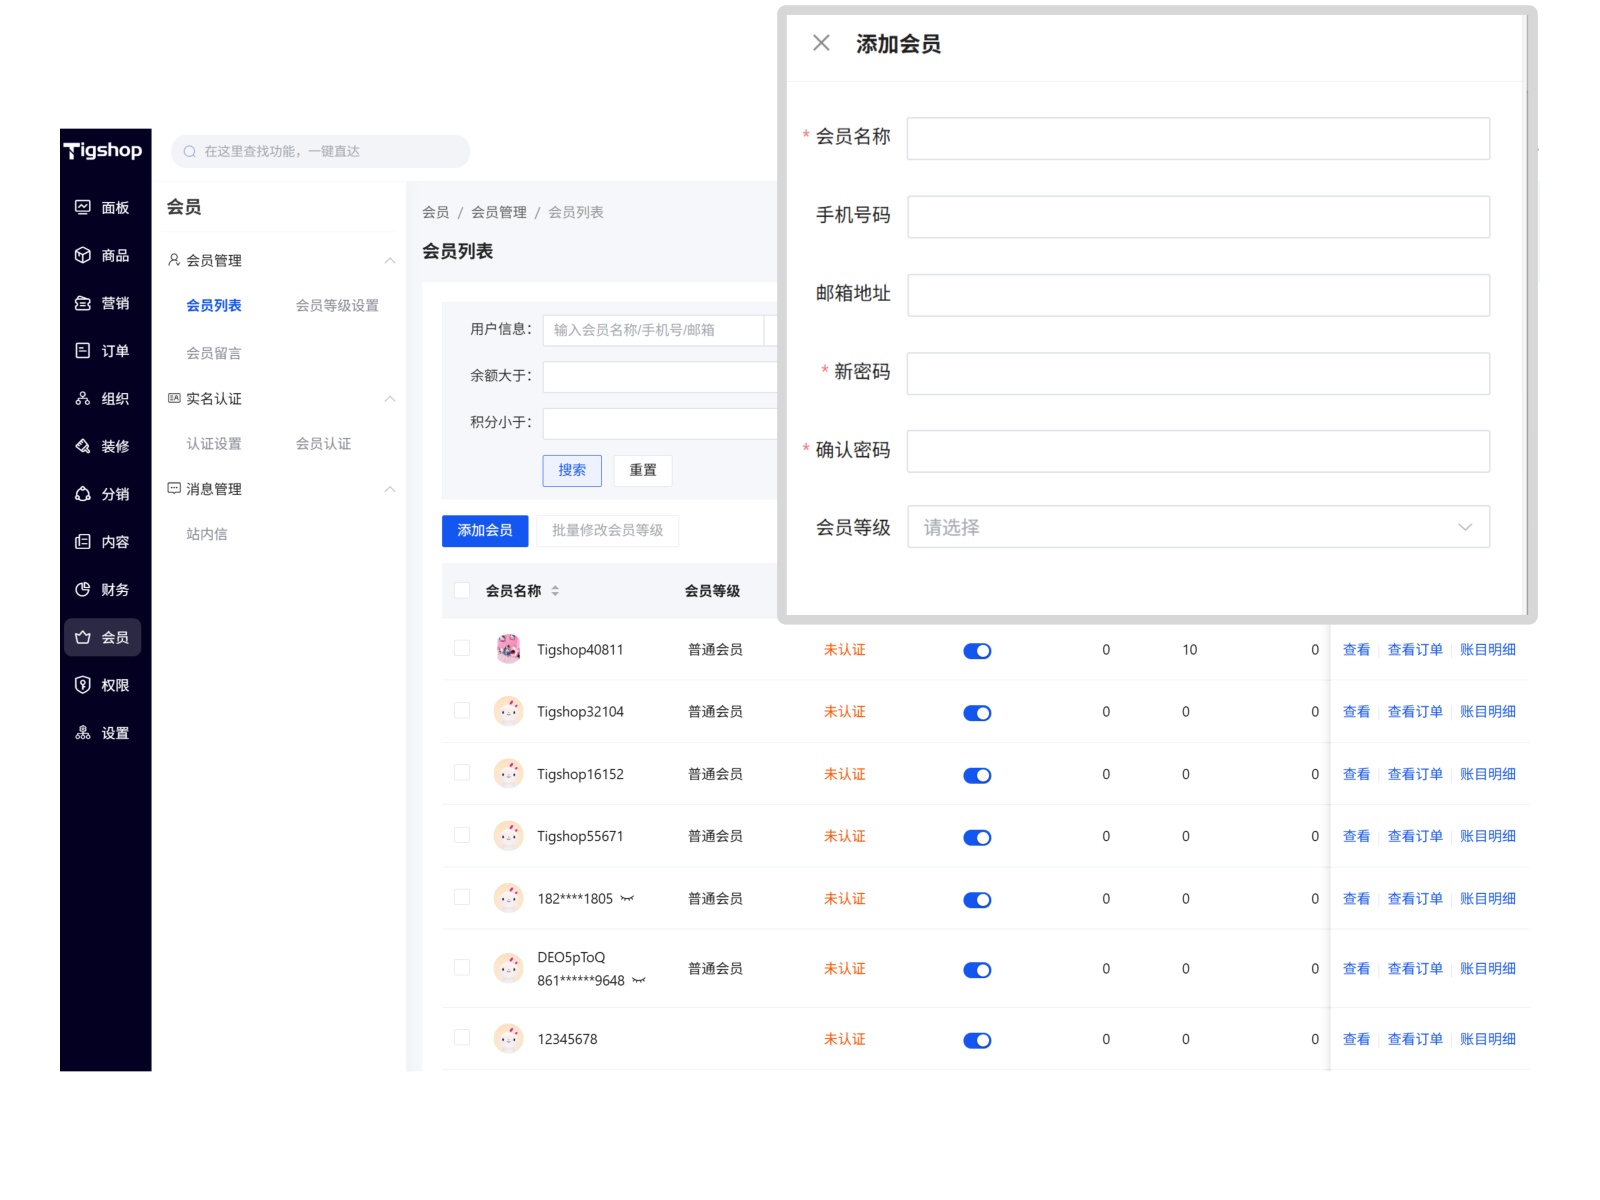Screen dimensions: 1600x1200
Task: Toggle the status switch for Tigshop40811
Action: [977, 651]
